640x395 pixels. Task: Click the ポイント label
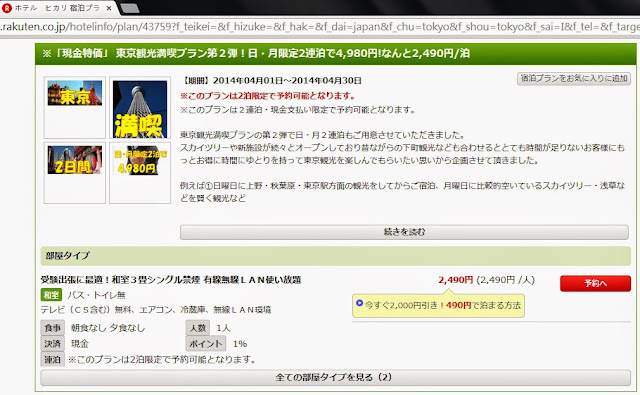(x=206, y=344)
